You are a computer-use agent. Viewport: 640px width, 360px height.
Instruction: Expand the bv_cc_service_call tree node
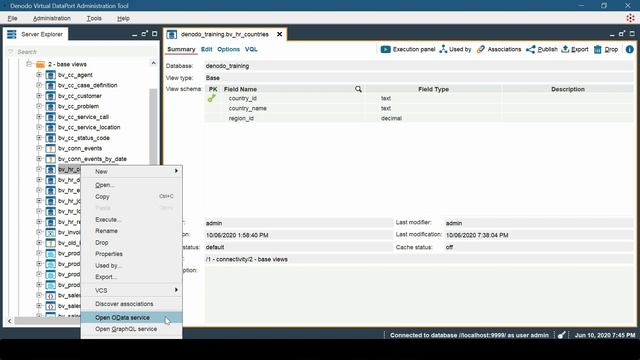(39, 117)
